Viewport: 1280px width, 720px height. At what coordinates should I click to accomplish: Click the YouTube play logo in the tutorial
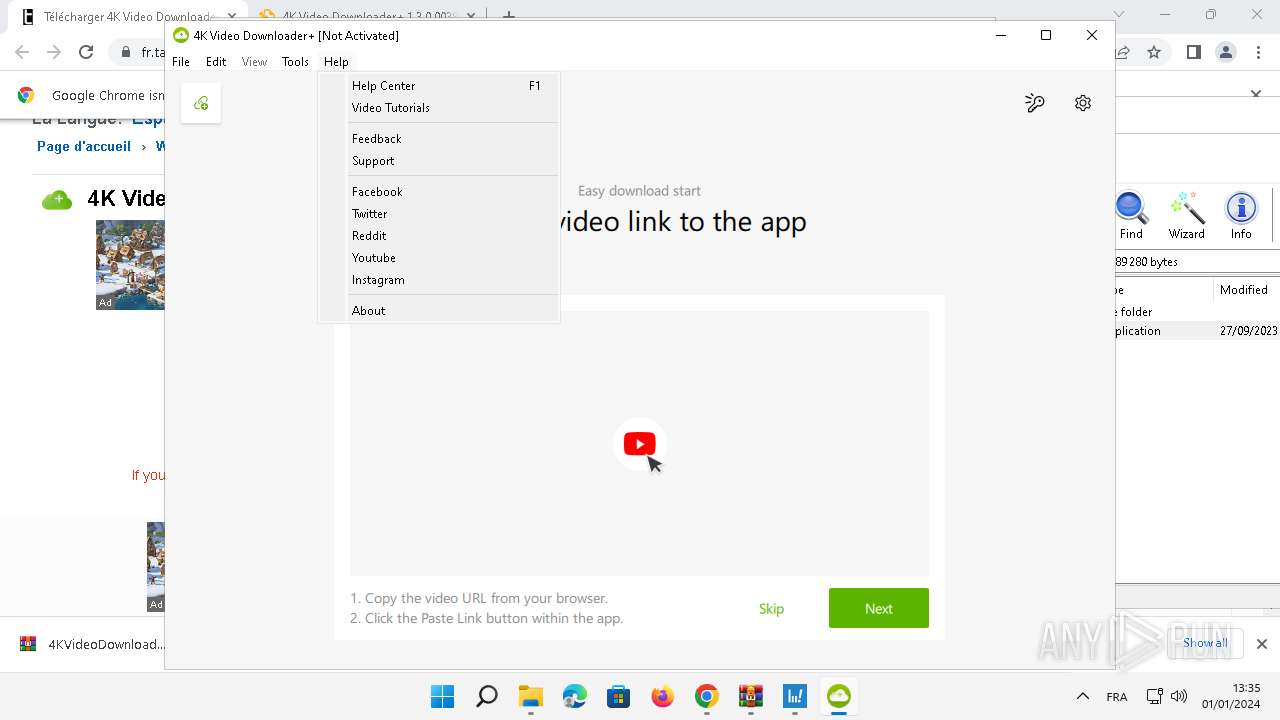pos(639,443)
